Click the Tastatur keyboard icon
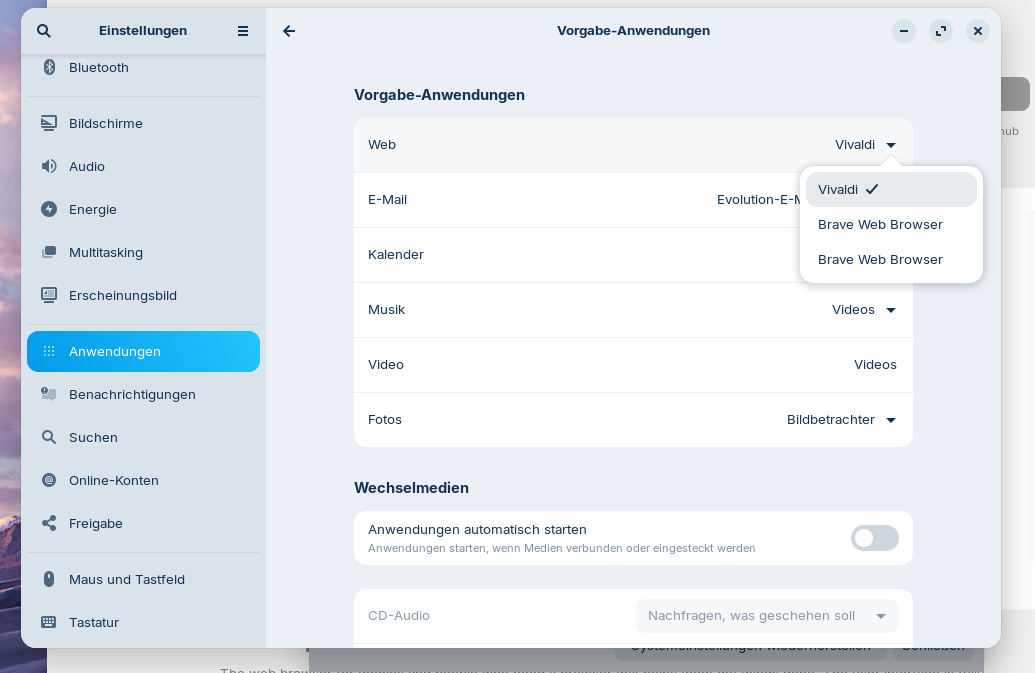This screenshot has height=673, width=1035. pyautogui.click(x=49, y=622)
